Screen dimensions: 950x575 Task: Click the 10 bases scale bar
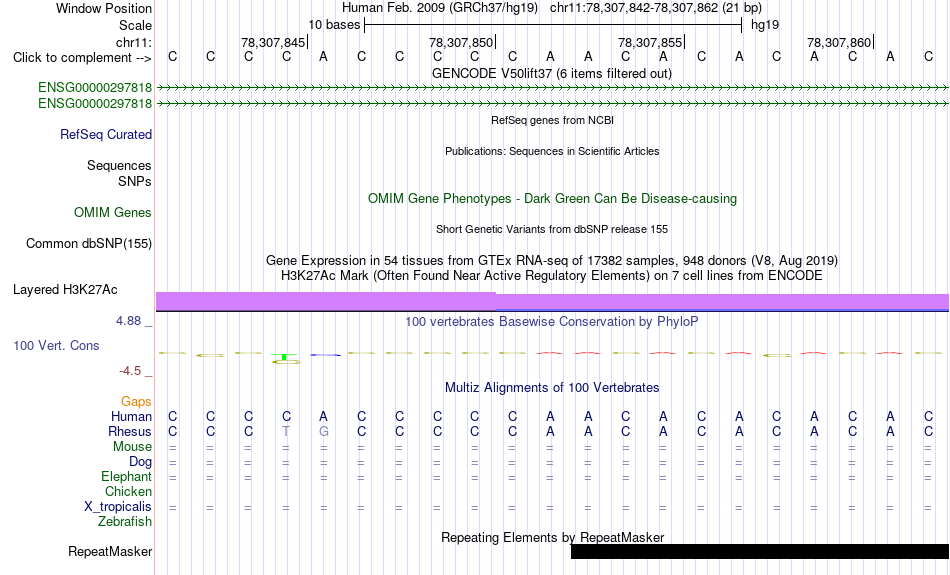(x=553, y=25)
